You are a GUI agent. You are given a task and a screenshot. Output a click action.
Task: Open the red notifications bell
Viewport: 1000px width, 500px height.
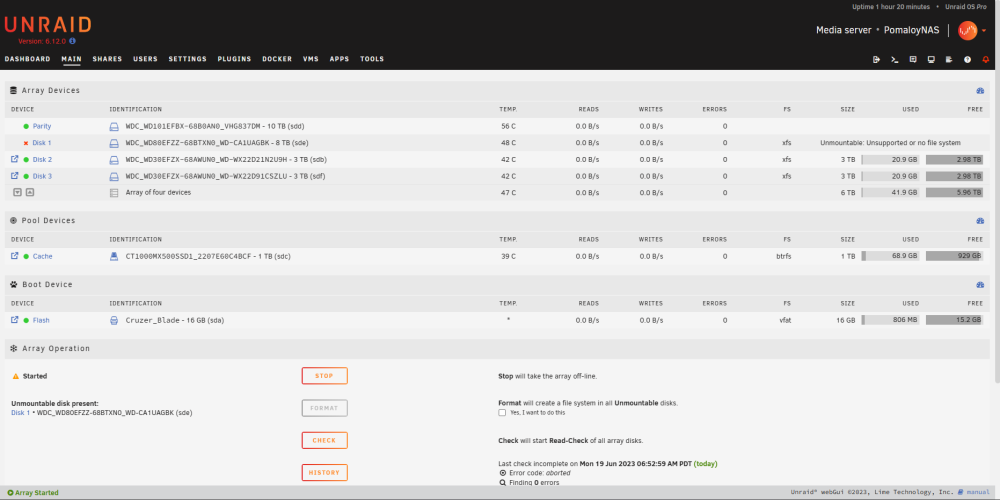(986, 59)
